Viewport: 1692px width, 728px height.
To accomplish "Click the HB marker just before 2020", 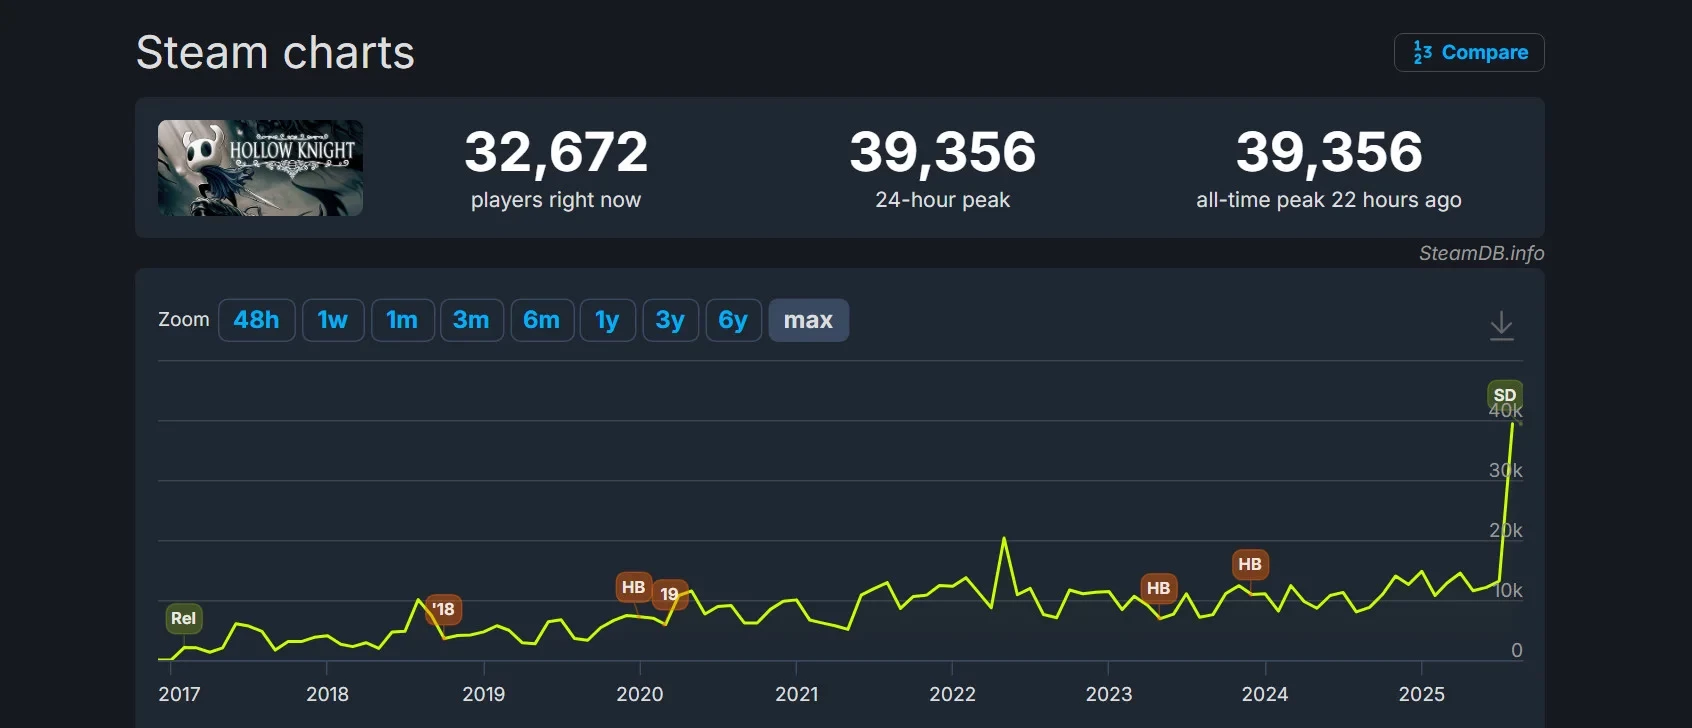I will (x=634, y=587).
